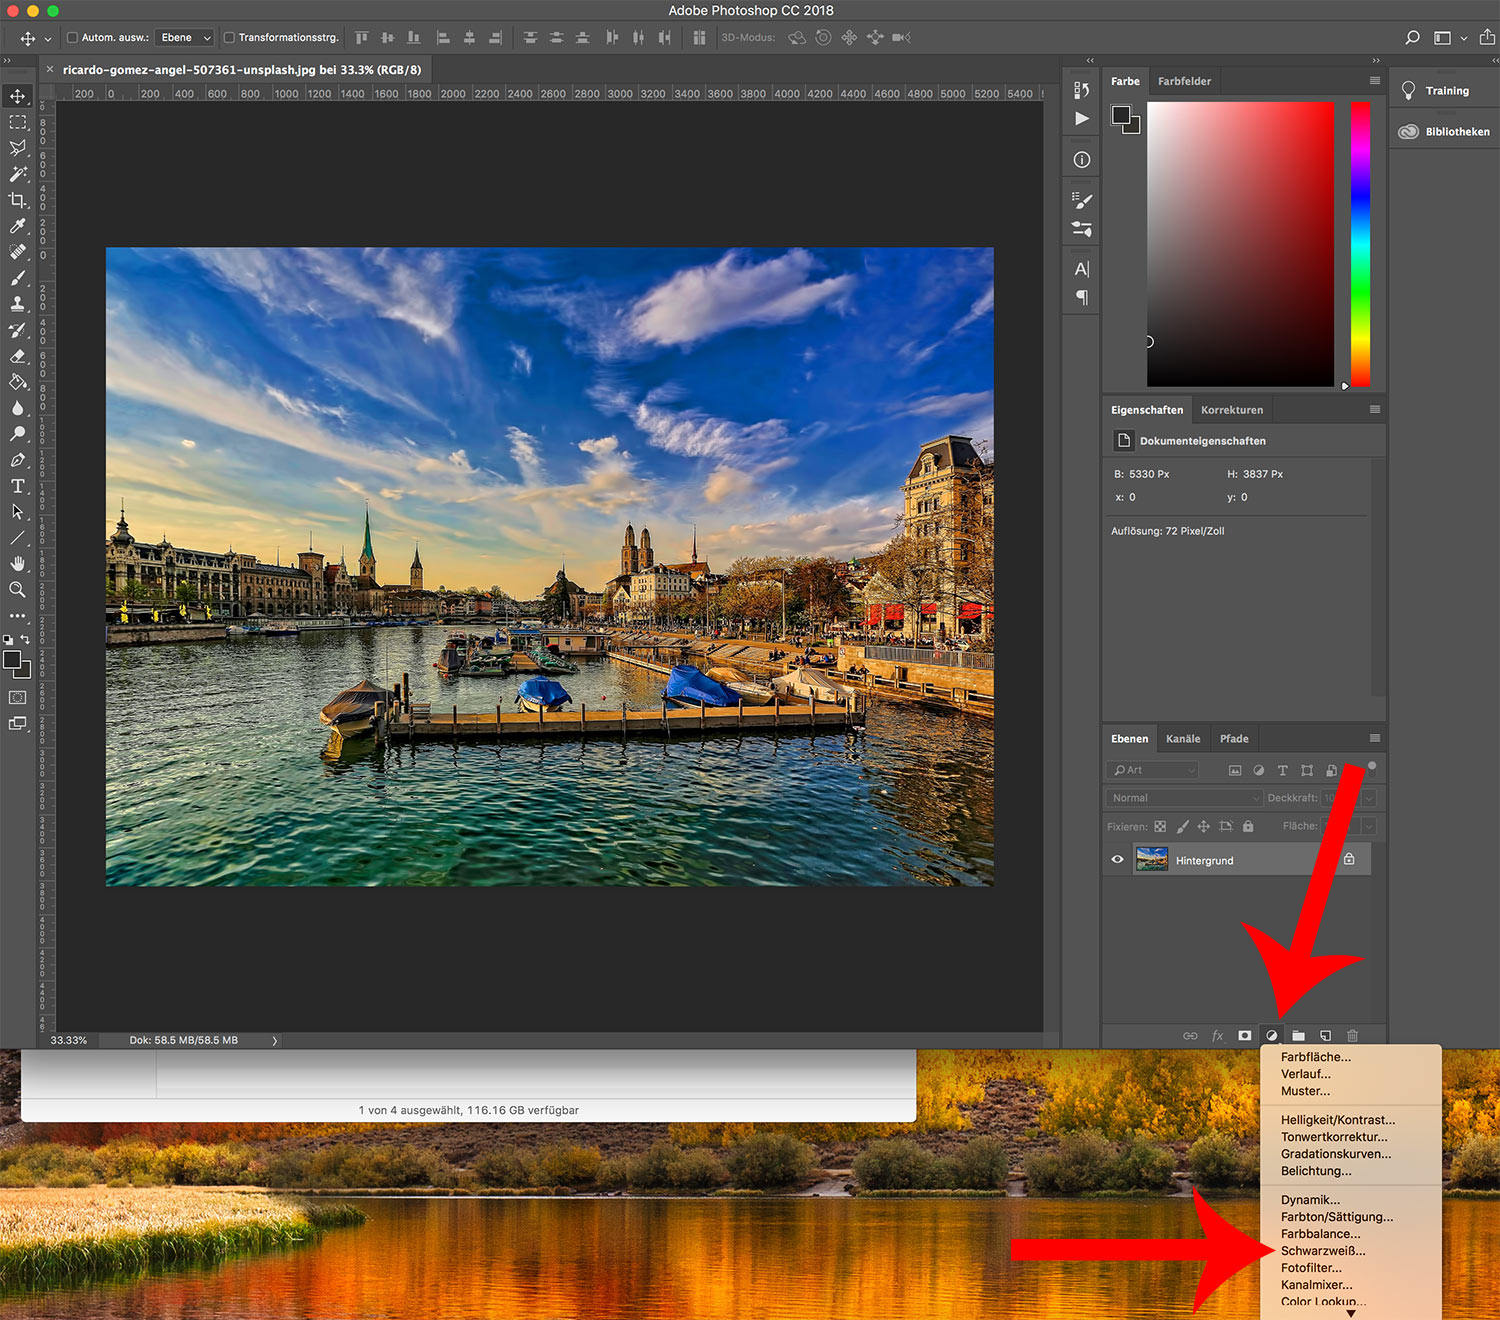The image size is (1500, 1320).
Task: Choose Schwarzweiß... from the adjustment menu
Action: pyautogui.click(x=1323, y=1251)
